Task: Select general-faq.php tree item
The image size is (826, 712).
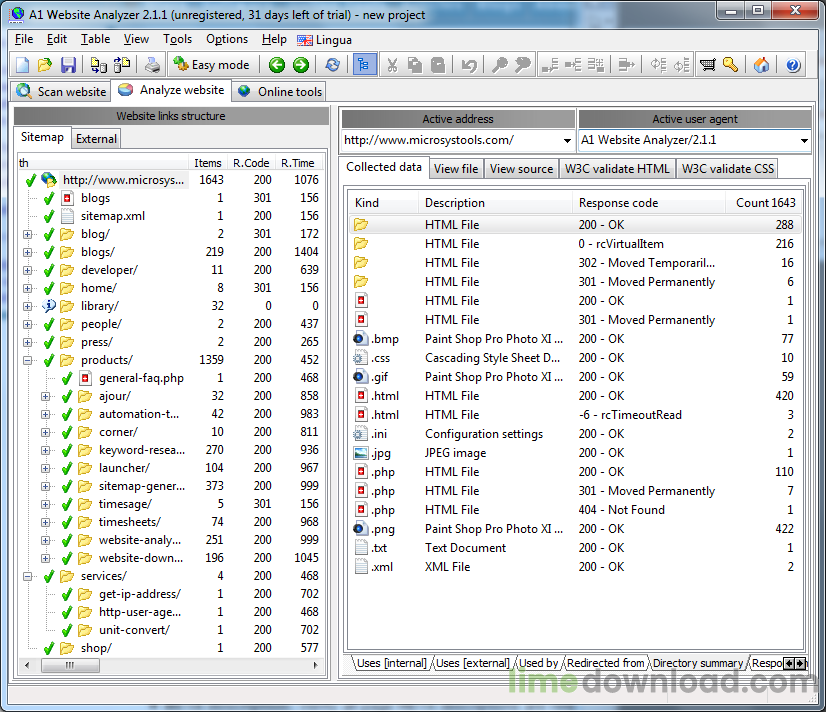Action: pos(141,378)
